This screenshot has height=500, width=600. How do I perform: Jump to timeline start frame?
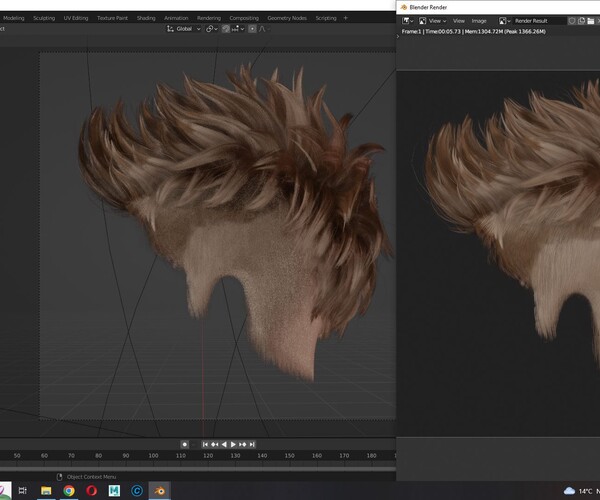205,444
